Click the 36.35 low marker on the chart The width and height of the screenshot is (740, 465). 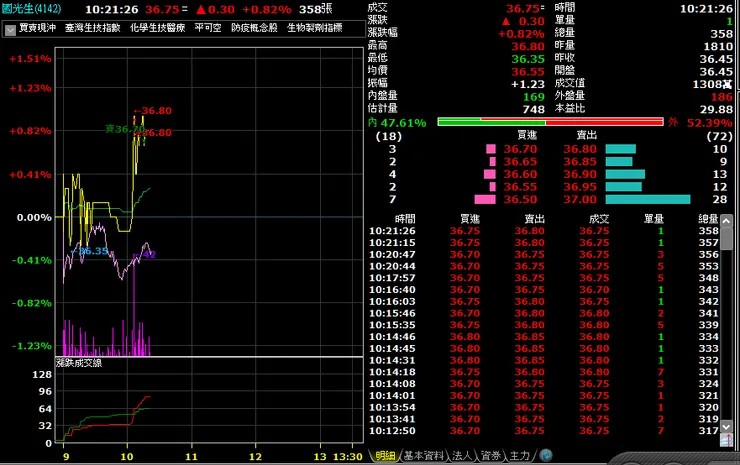(90, 251)
